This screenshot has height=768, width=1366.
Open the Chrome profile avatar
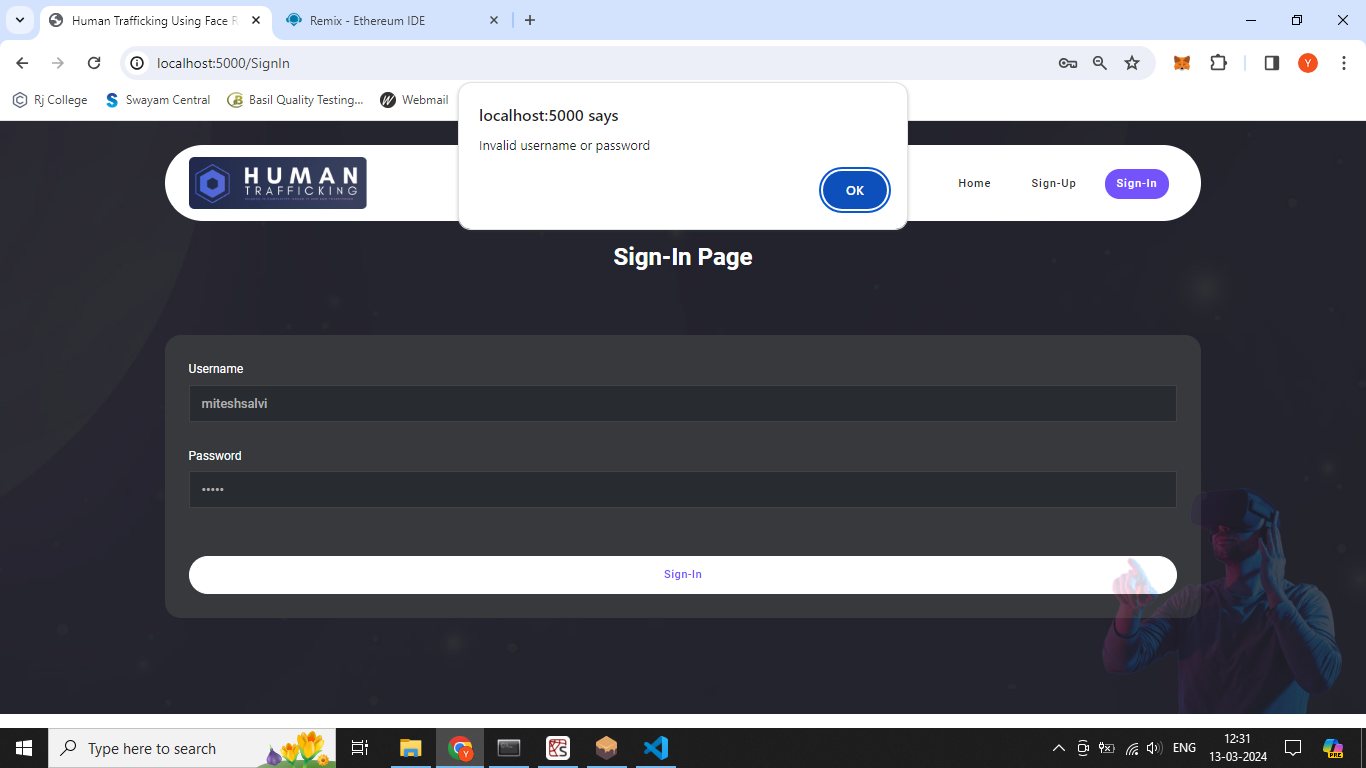click(1308, 63)
